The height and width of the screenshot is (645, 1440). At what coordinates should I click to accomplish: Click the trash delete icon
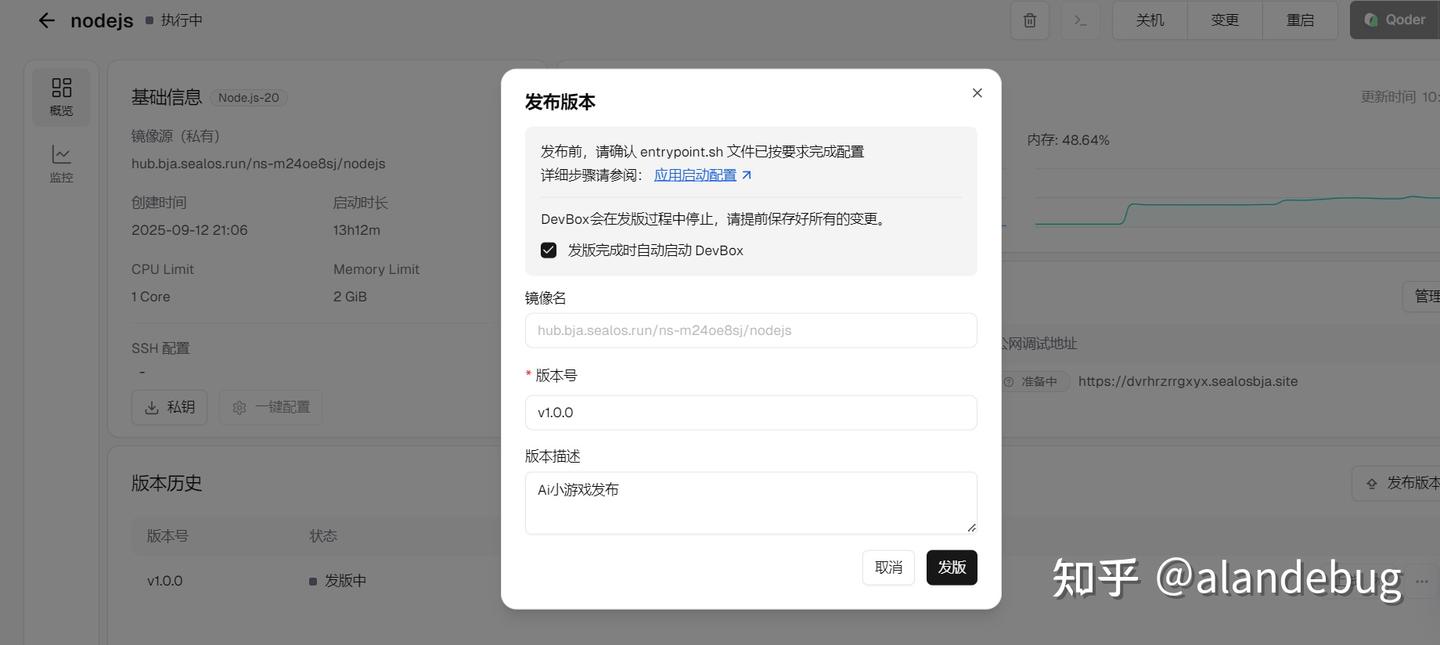(1029, 19)
